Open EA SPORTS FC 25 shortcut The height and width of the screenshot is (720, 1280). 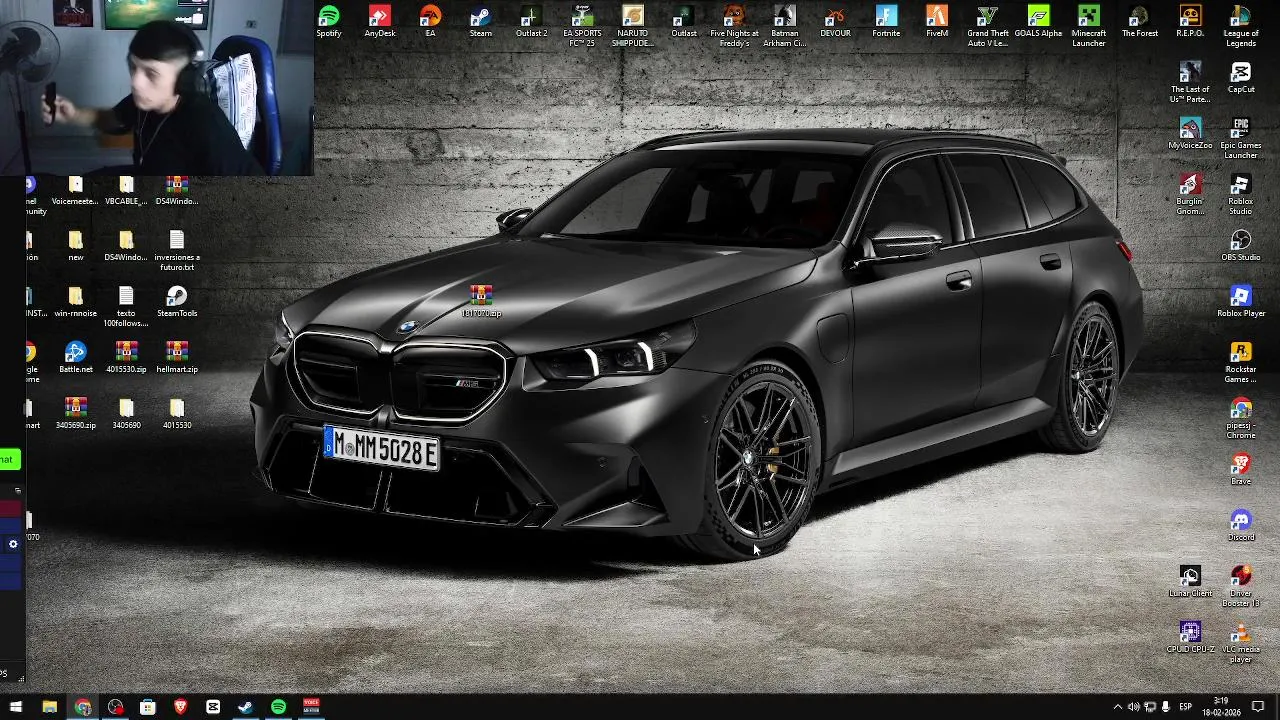coord(582,26)
